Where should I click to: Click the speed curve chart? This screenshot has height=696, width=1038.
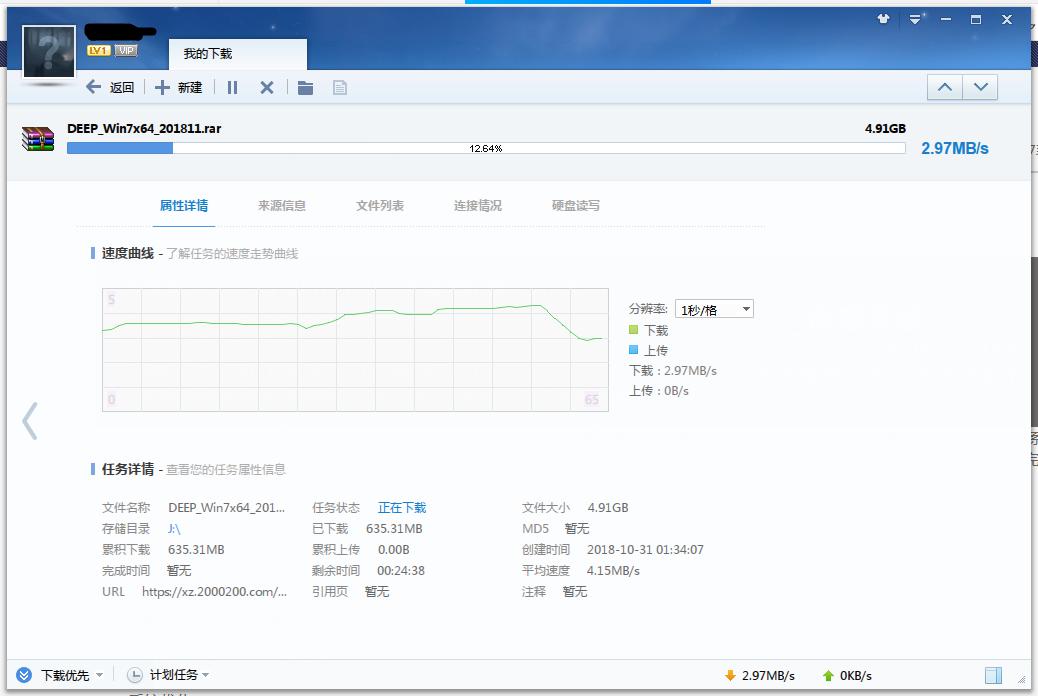355,350
